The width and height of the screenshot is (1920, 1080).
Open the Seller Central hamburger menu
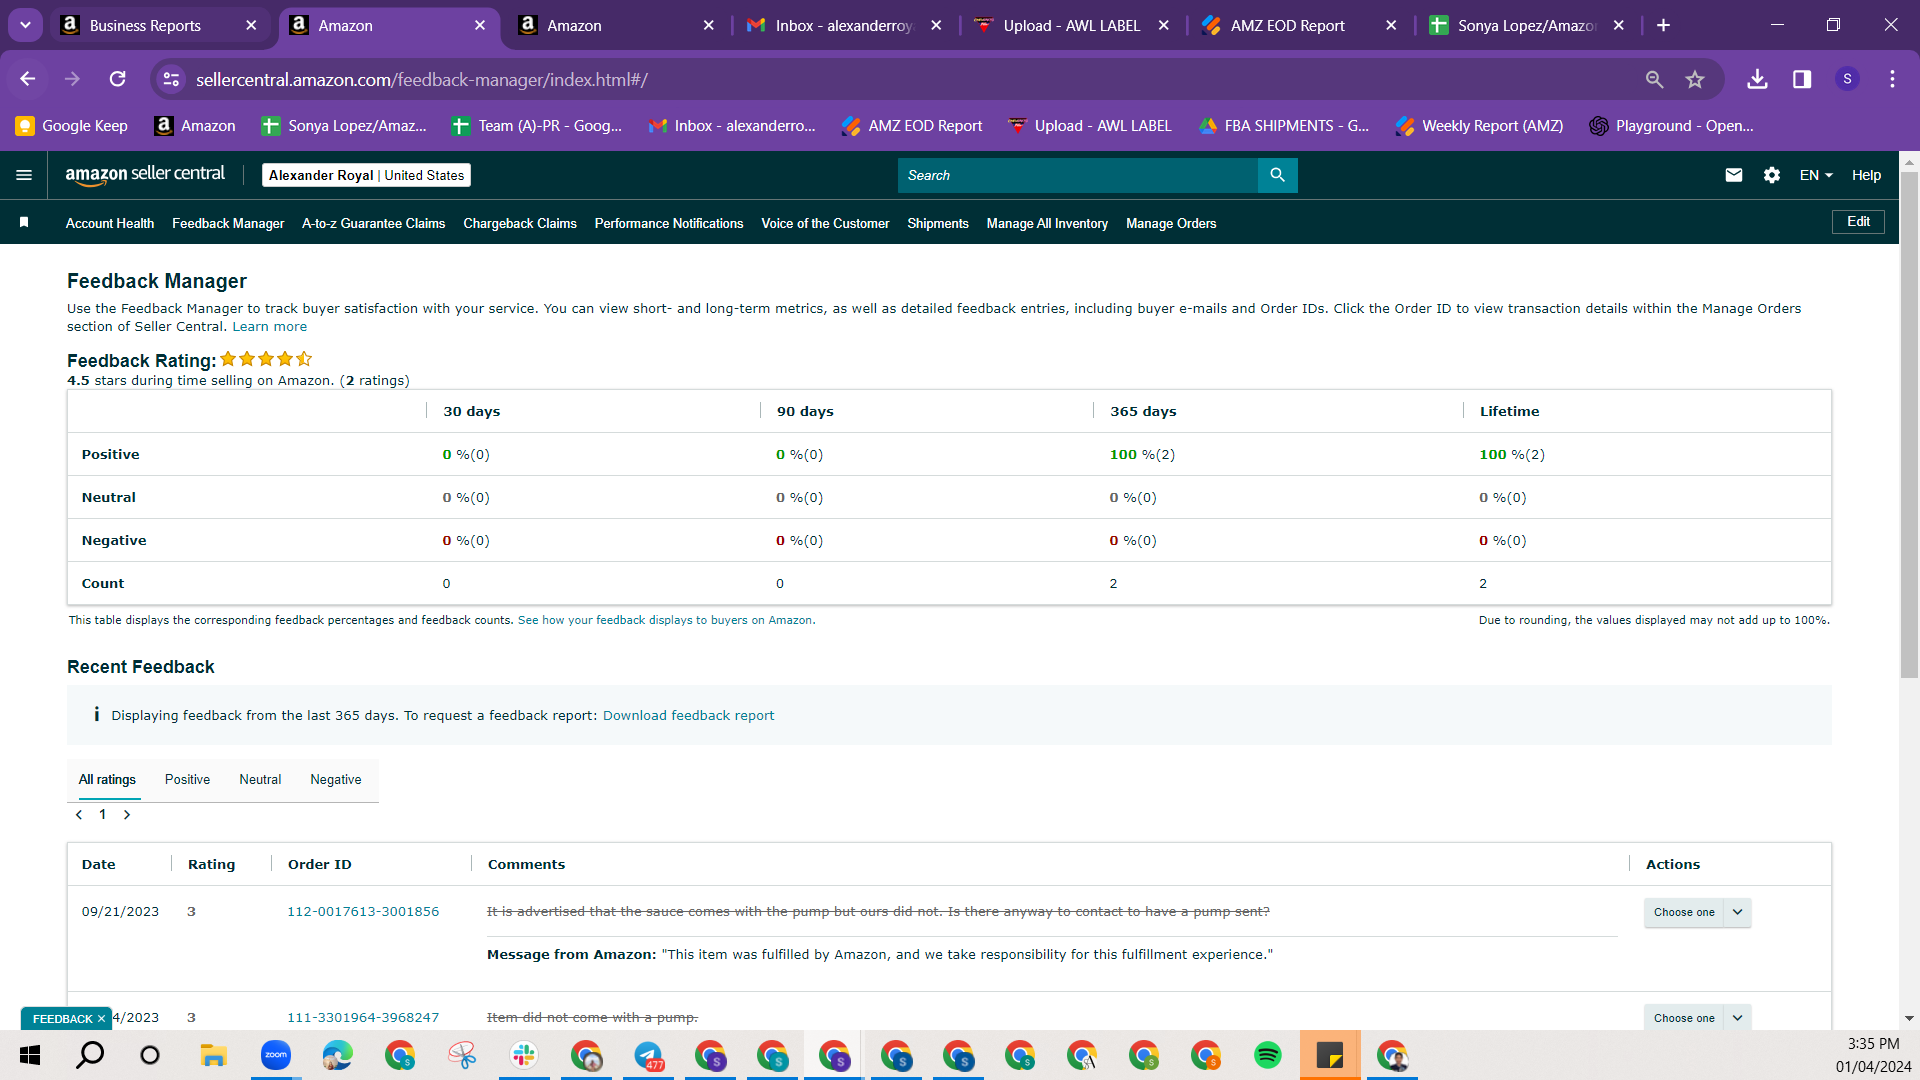24,175
